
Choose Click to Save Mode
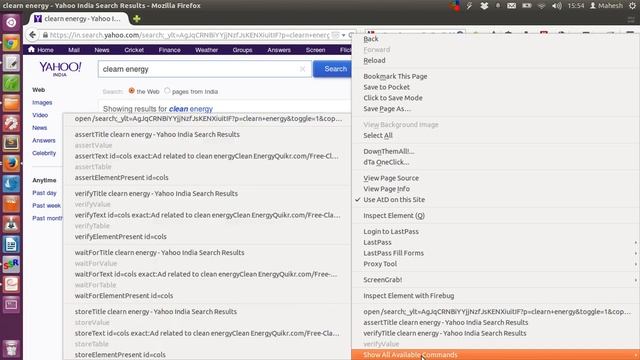[x=496, y=98]
